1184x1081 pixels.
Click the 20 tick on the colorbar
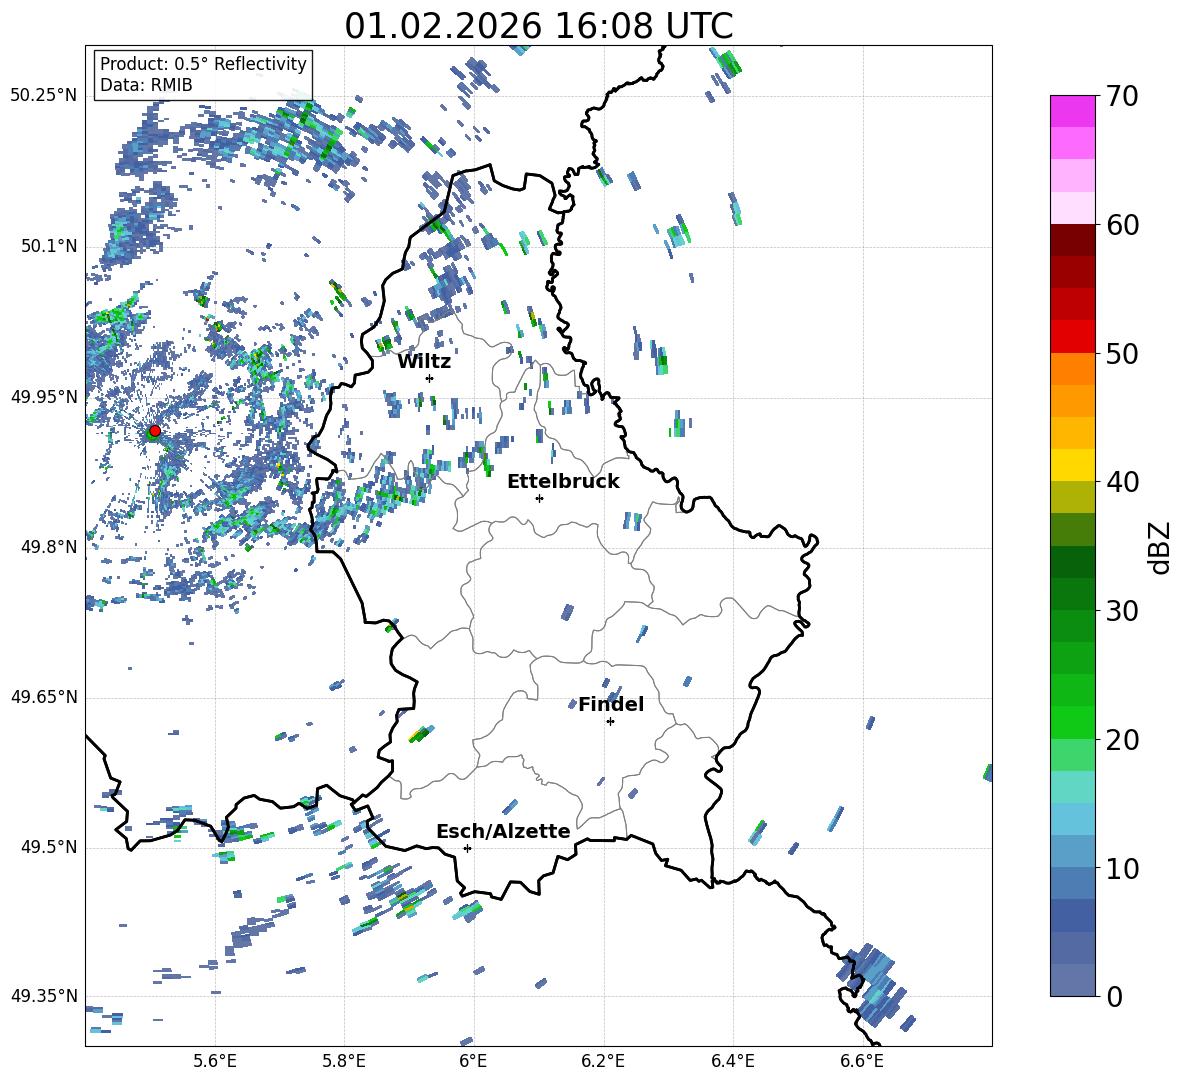coord(1122,740)
